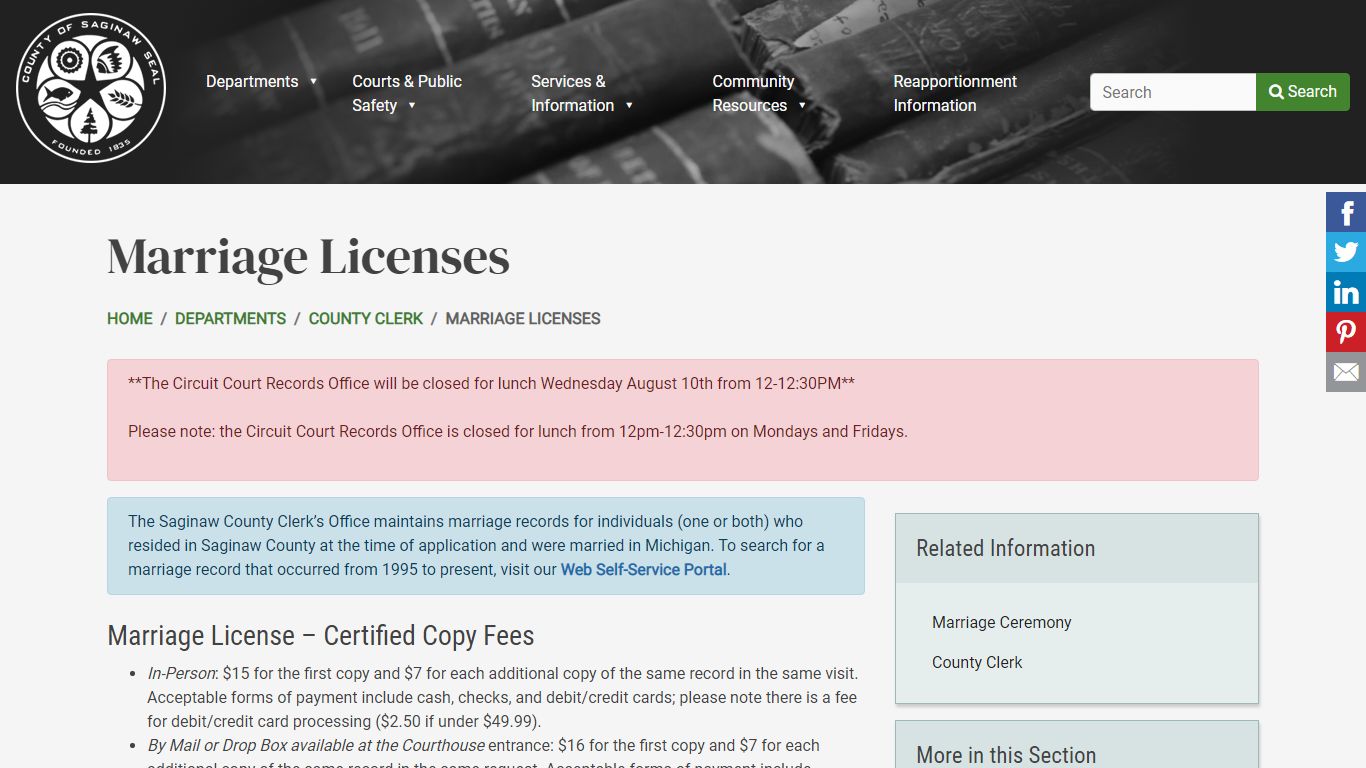The height and width of the screenshot is (768, 1366).
Task: Click the green Search button
Action: coord(1303,92)
